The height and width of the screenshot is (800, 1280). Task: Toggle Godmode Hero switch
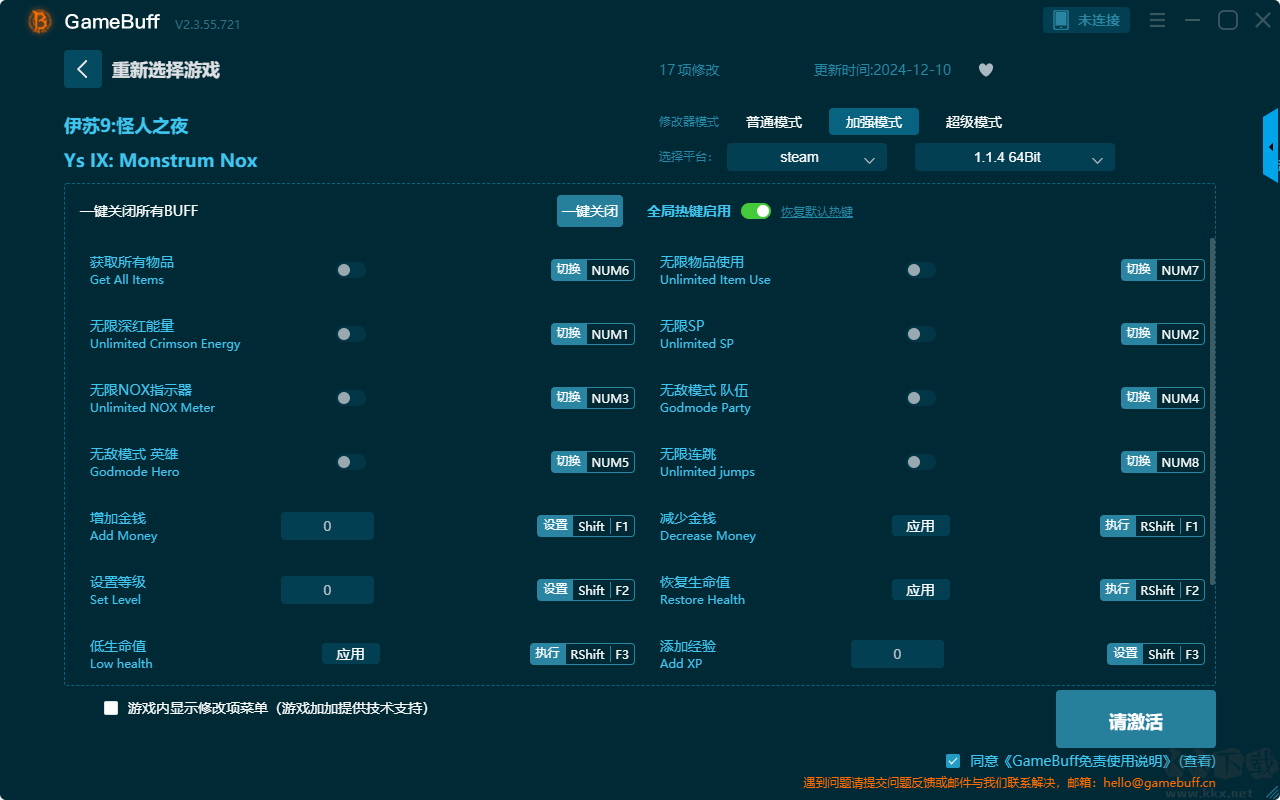tap(351, 462)
